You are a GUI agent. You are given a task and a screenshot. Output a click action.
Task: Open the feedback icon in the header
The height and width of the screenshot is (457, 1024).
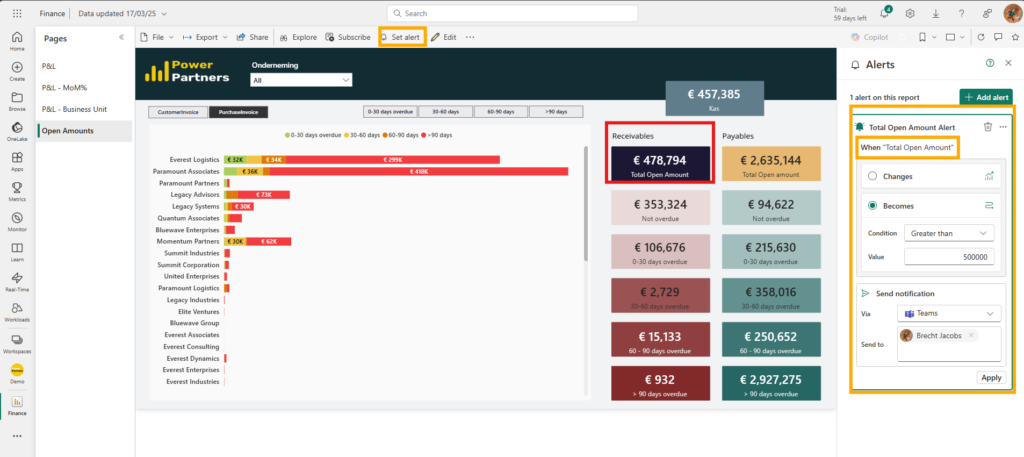(x=987, y=13)
